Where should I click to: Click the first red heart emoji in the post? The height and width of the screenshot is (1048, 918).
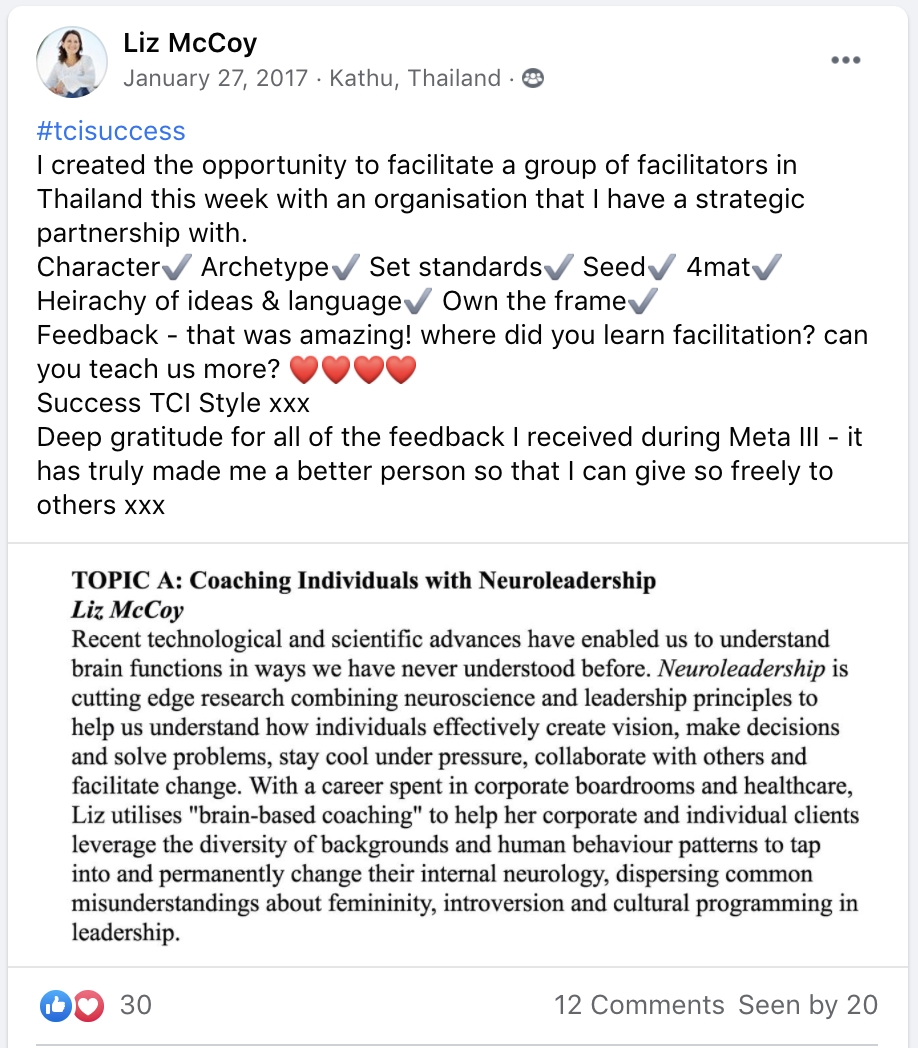(x=304, y=370)
